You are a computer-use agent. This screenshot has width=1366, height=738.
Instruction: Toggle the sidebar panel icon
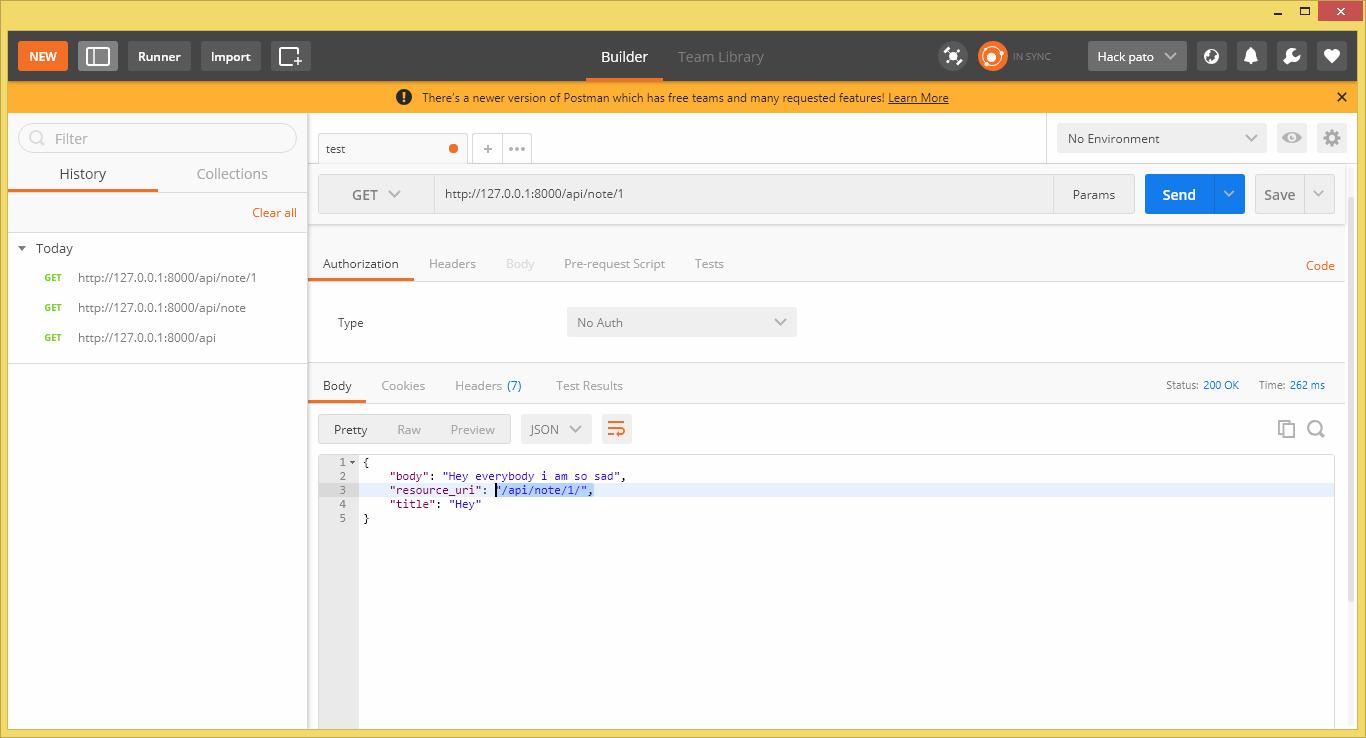97,56
